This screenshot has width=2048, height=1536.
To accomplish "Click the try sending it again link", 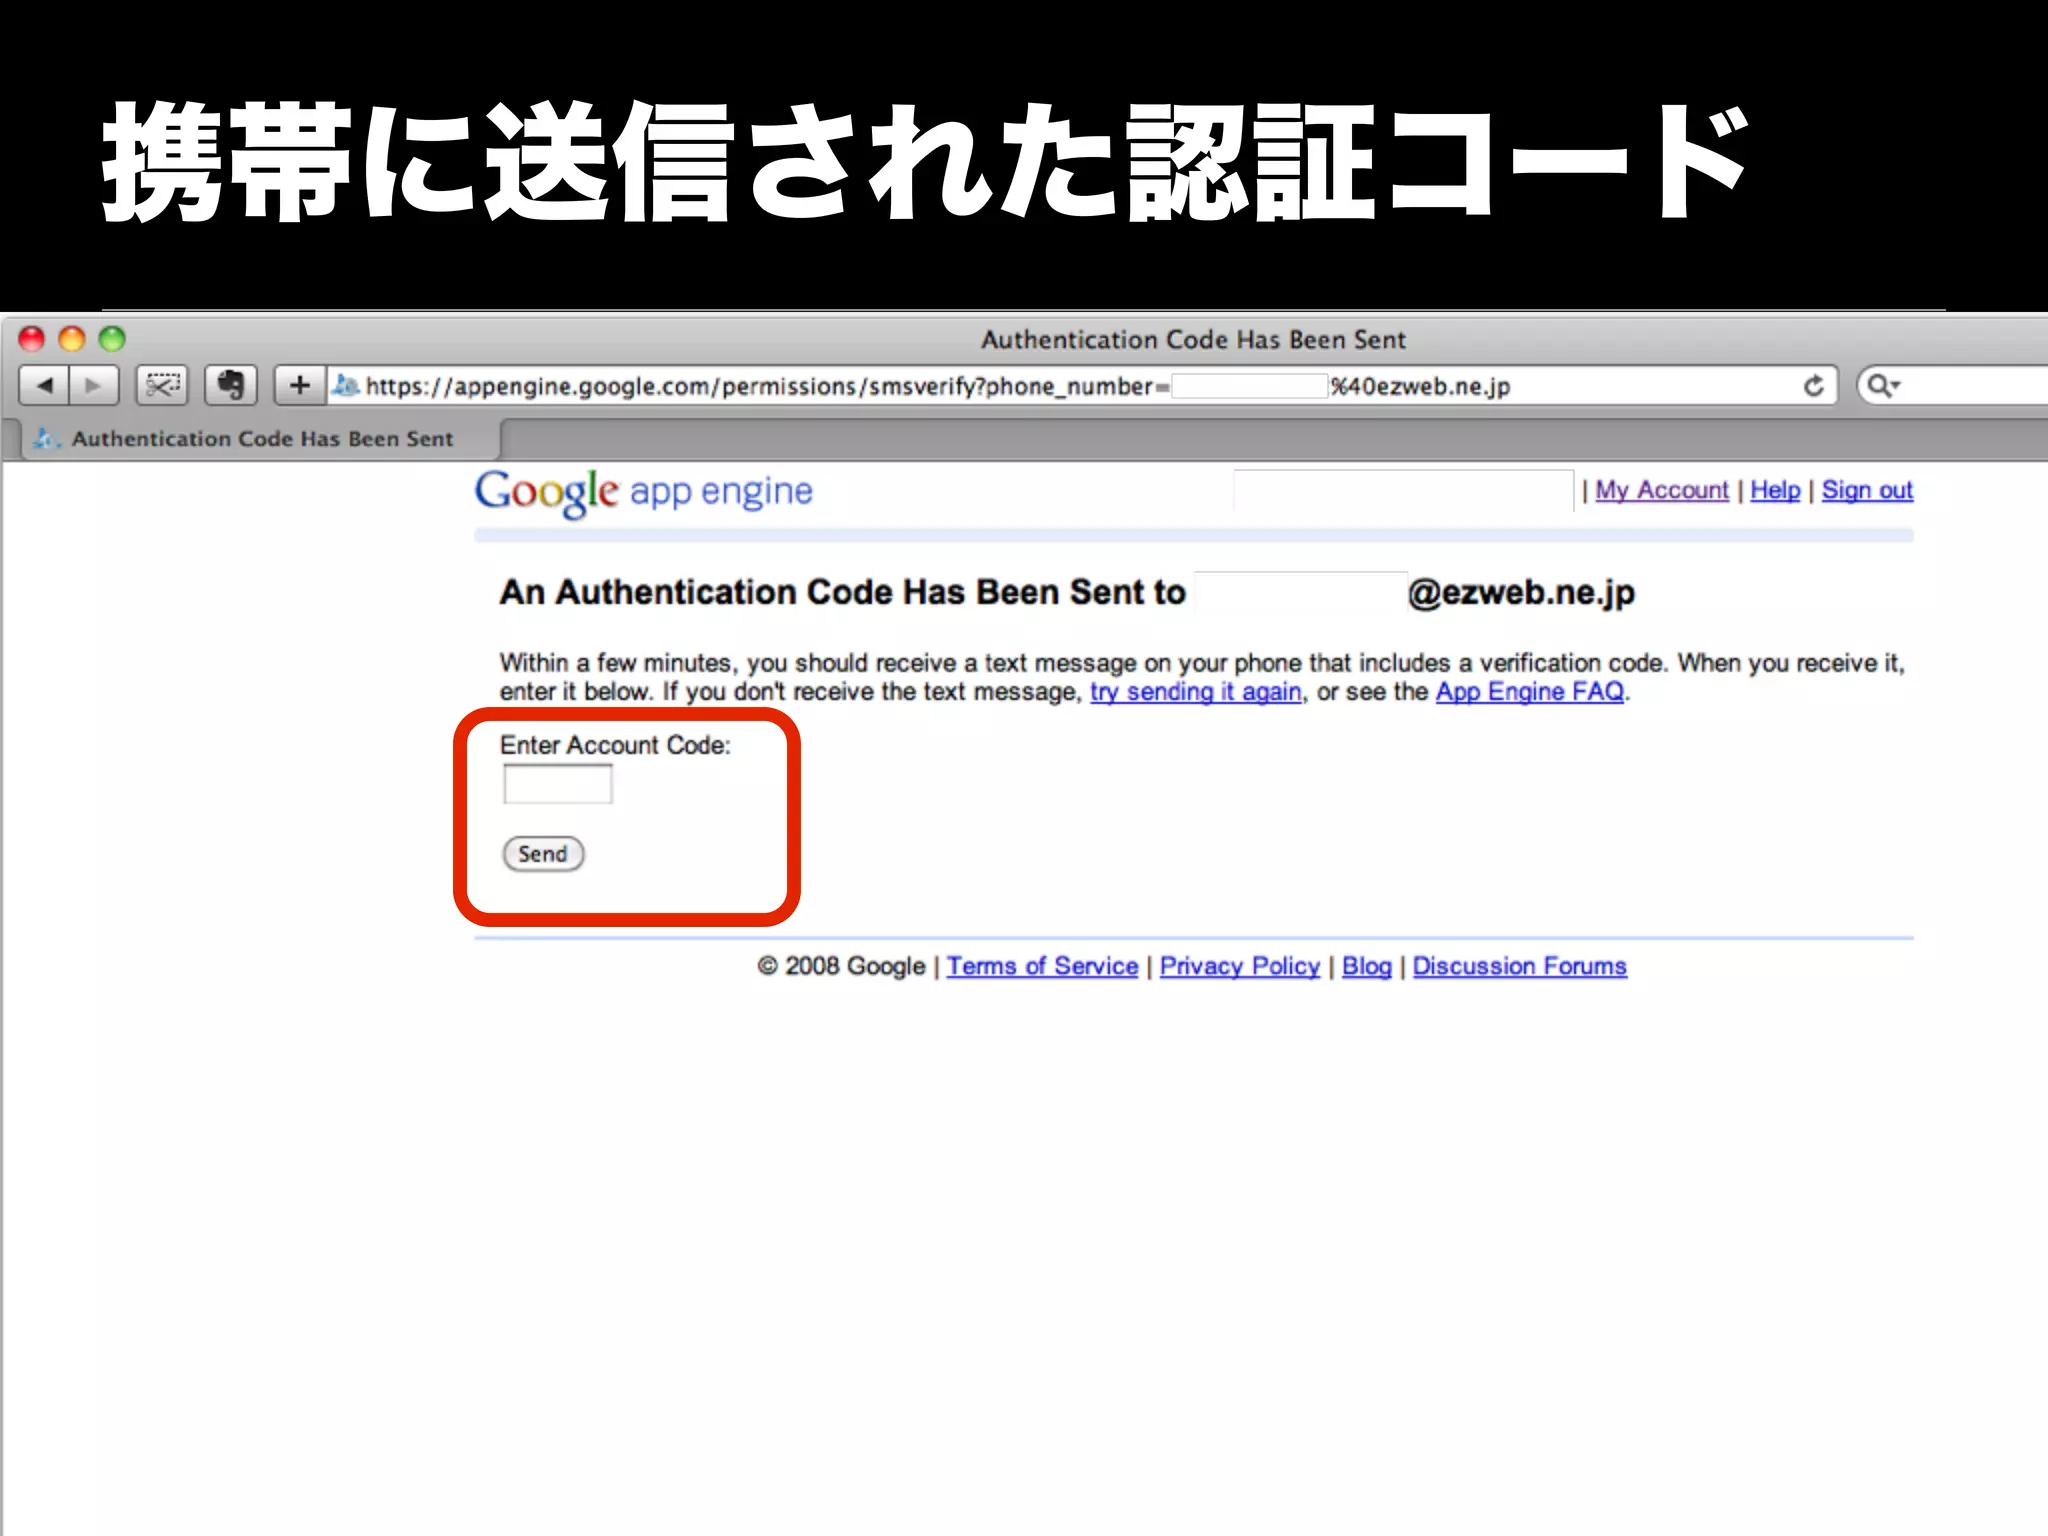I will pyautogui.click(x=1195, y=692).
